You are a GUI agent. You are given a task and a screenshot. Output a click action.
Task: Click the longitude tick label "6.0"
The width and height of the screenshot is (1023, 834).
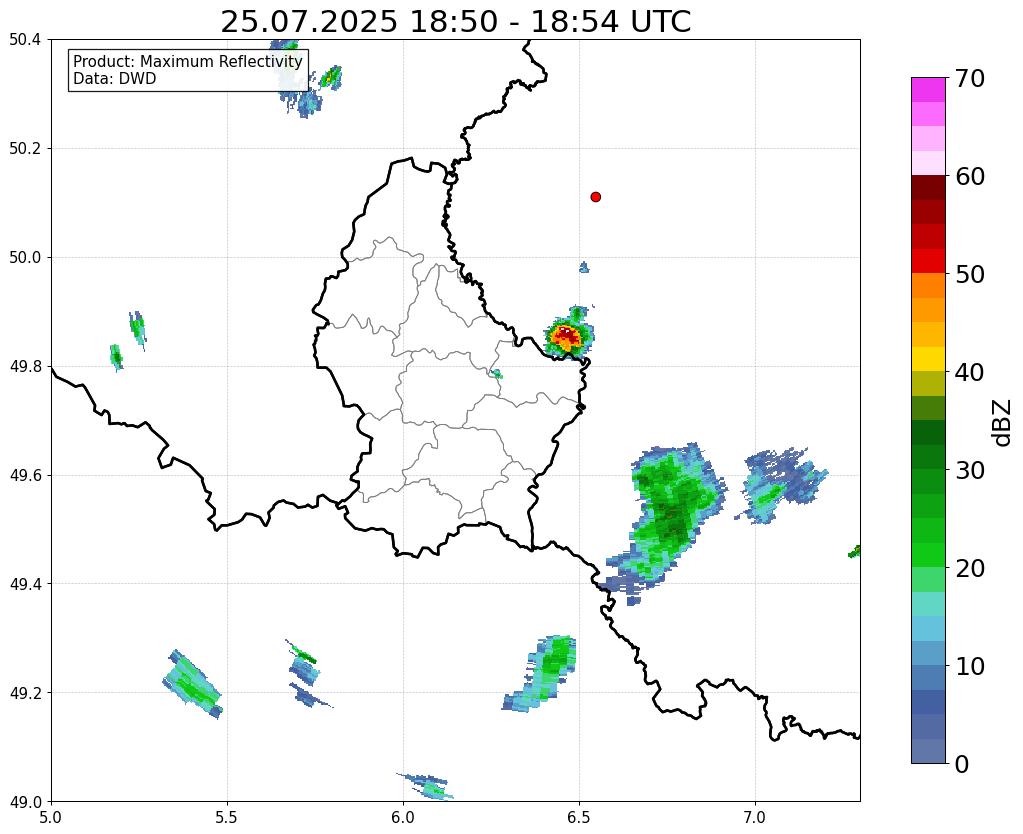click(403, 818)
